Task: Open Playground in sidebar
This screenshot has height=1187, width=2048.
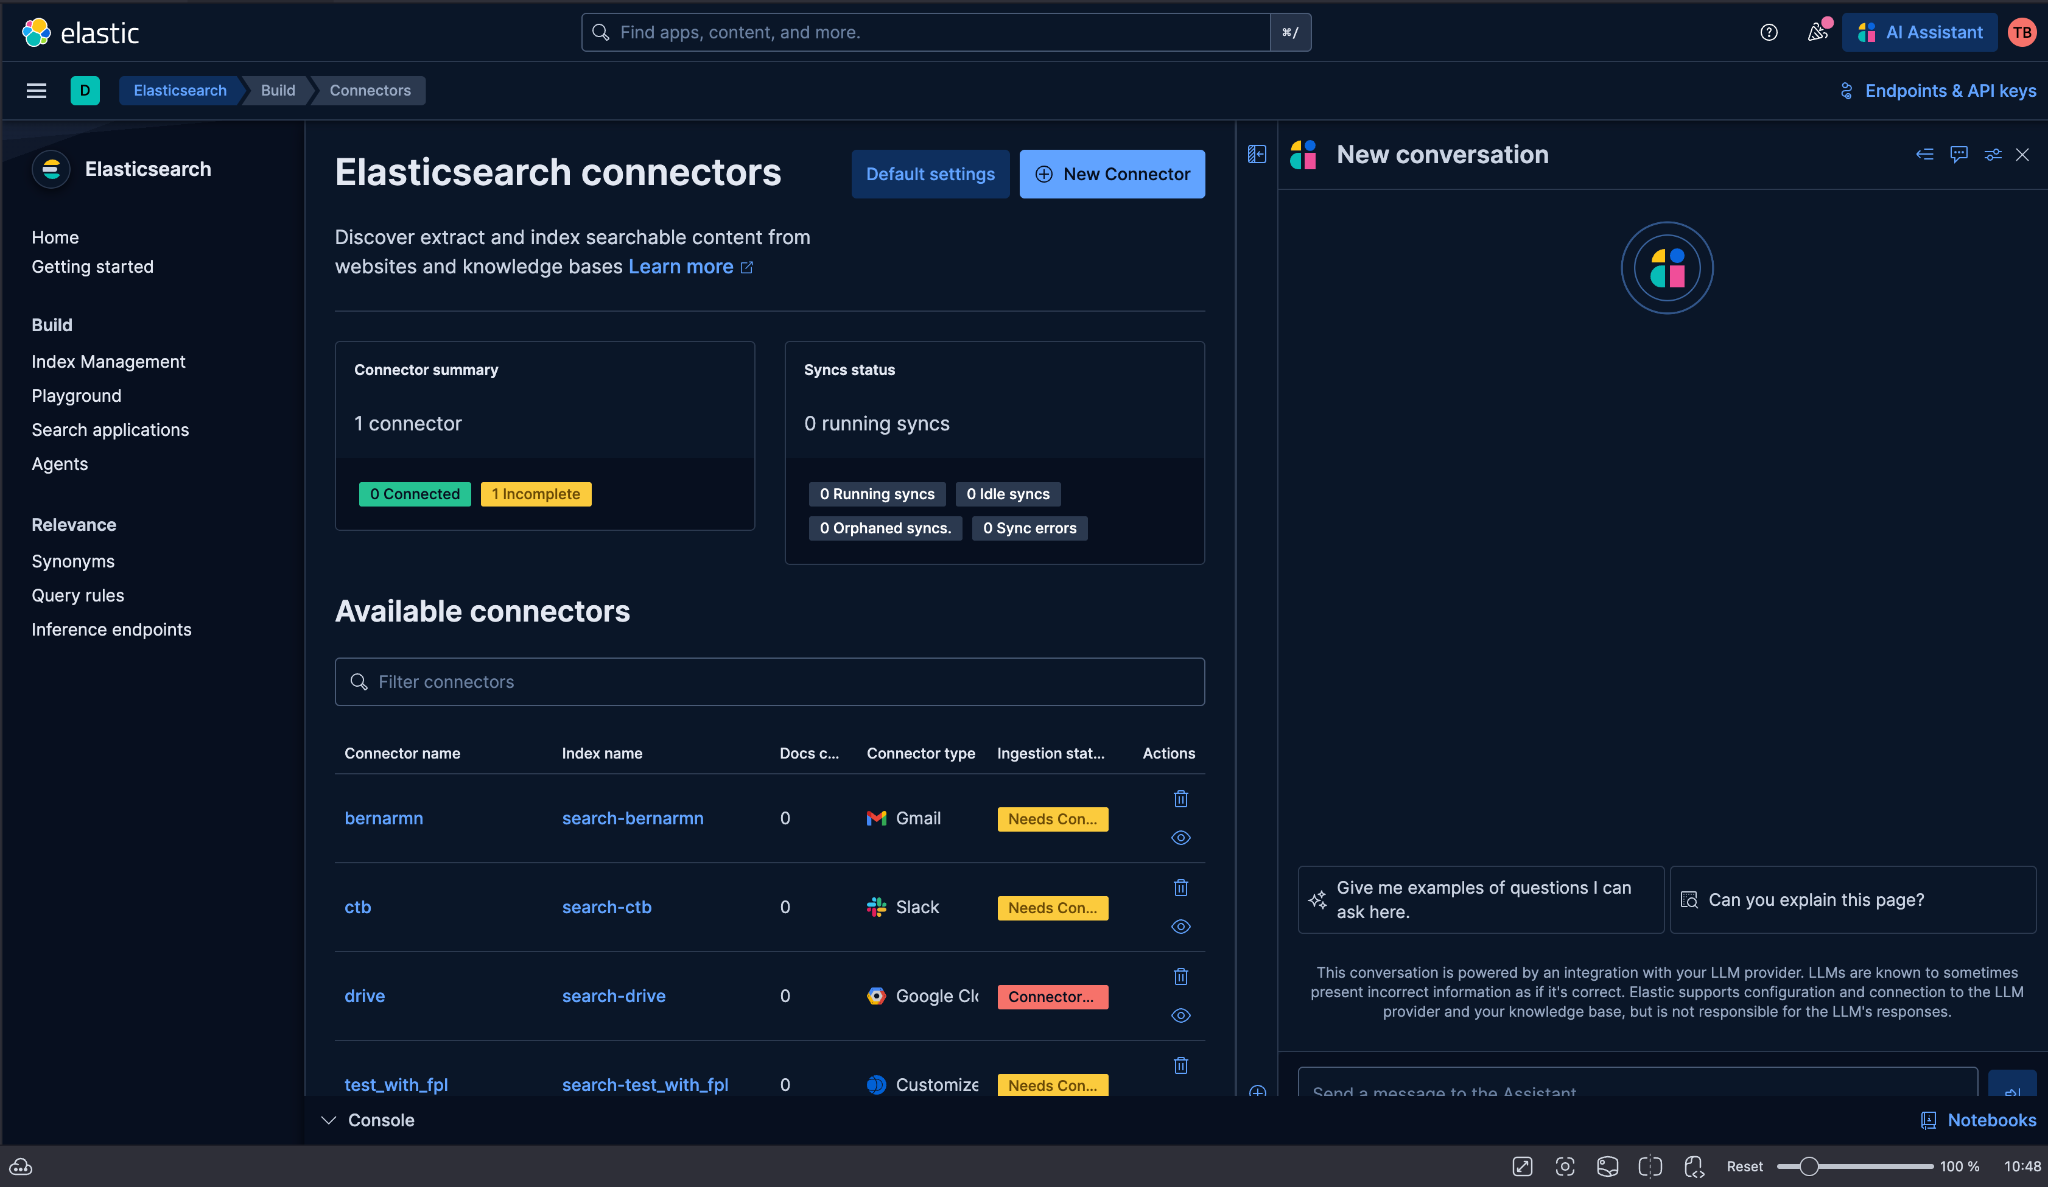Action: click(x=76, y=396)
